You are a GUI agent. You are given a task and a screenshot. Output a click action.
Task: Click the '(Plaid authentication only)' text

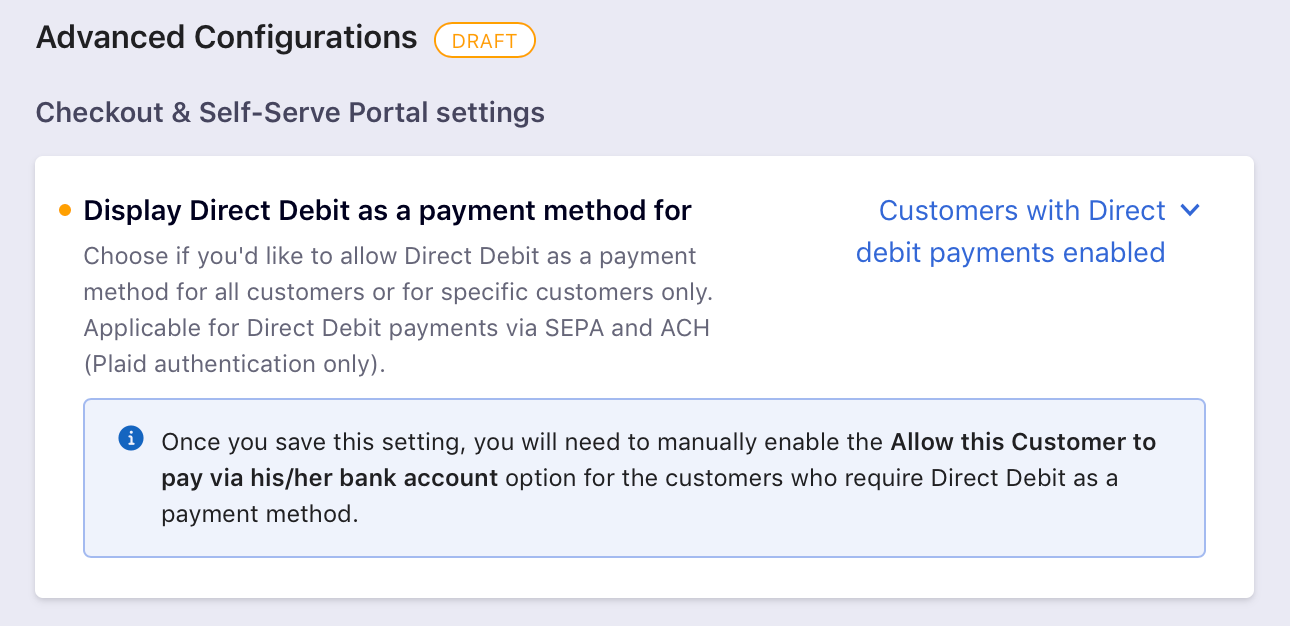coord(235,364)
